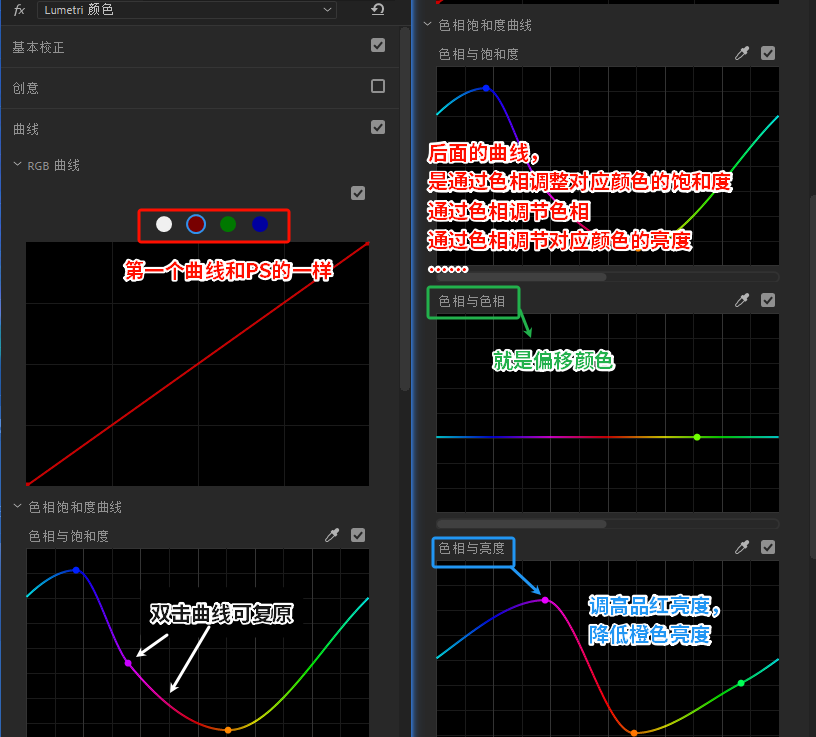The width and height of the screenshot is (816, 737).
Task: Click horizontal scrollbar under right saturation curve
Action: pyautogui.click(x=521, y=277)
